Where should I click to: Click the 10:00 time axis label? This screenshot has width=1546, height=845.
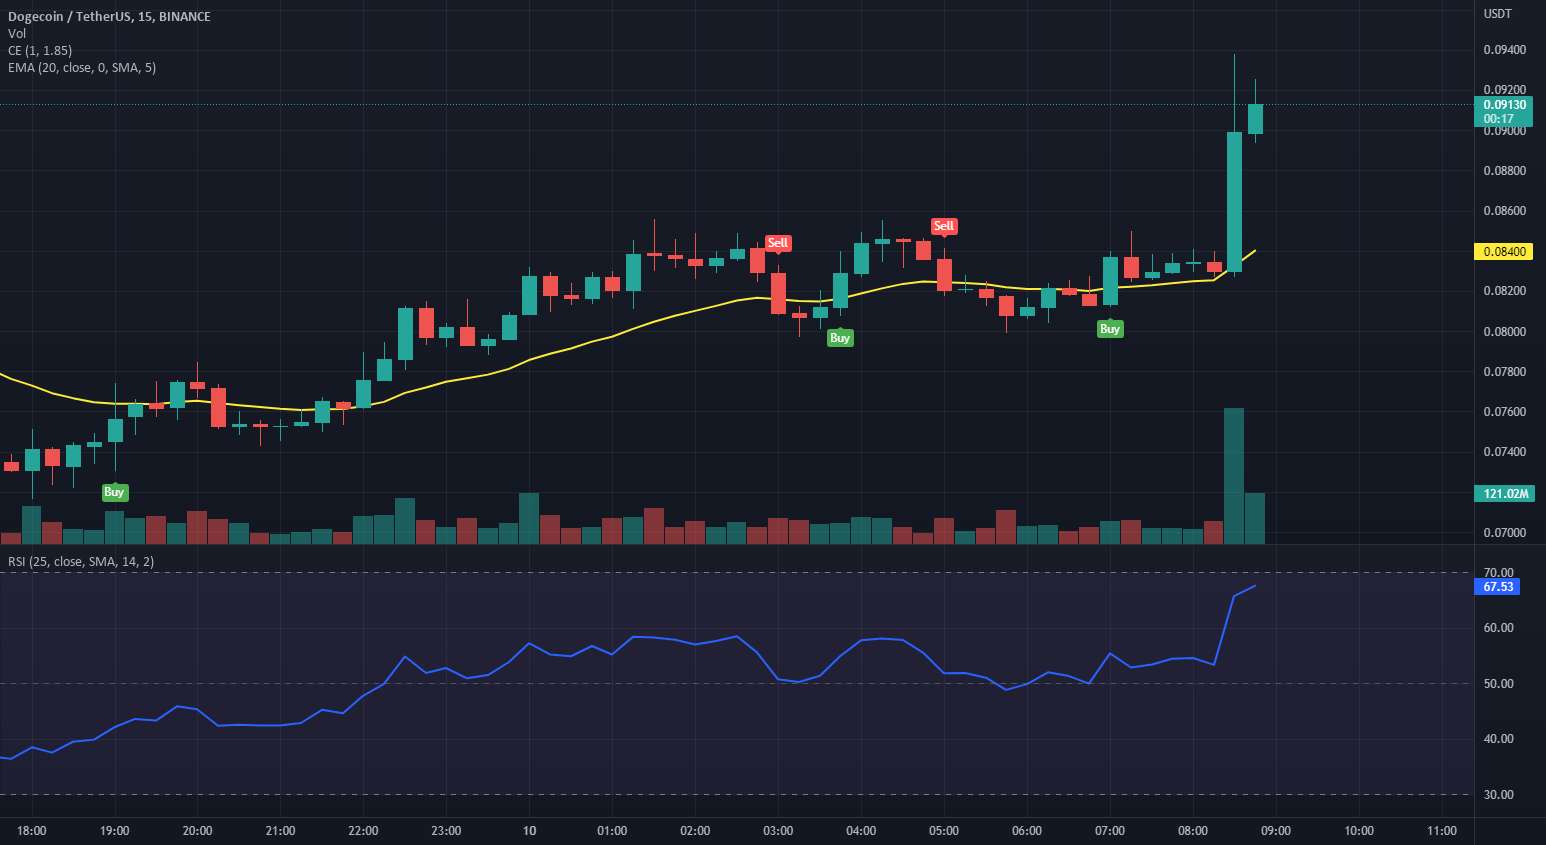(1359, 831)
